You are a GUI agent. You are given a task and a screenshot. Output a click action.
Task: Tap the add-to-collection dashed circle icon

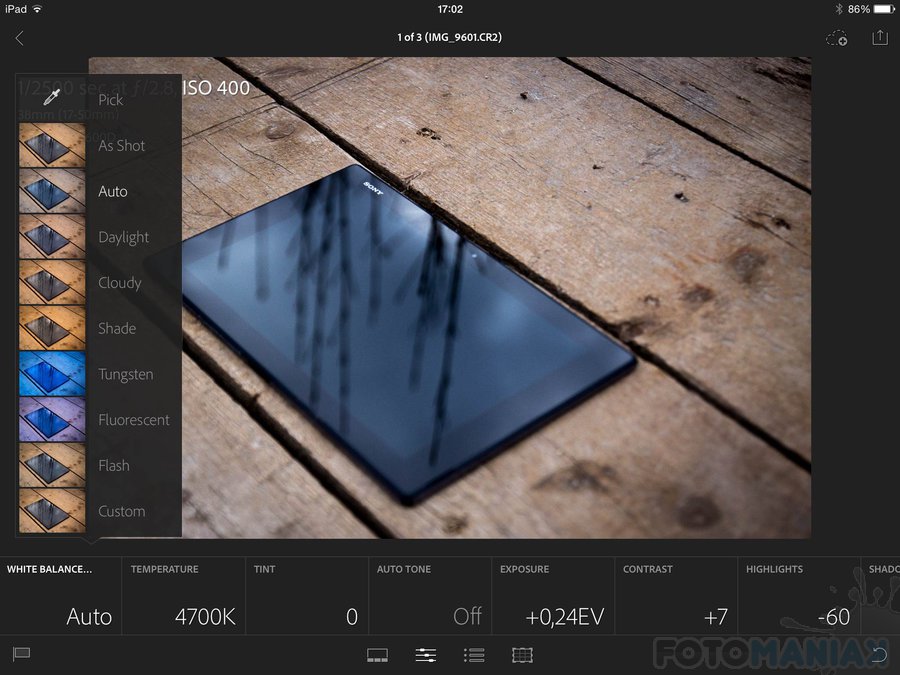pos(837,38)
